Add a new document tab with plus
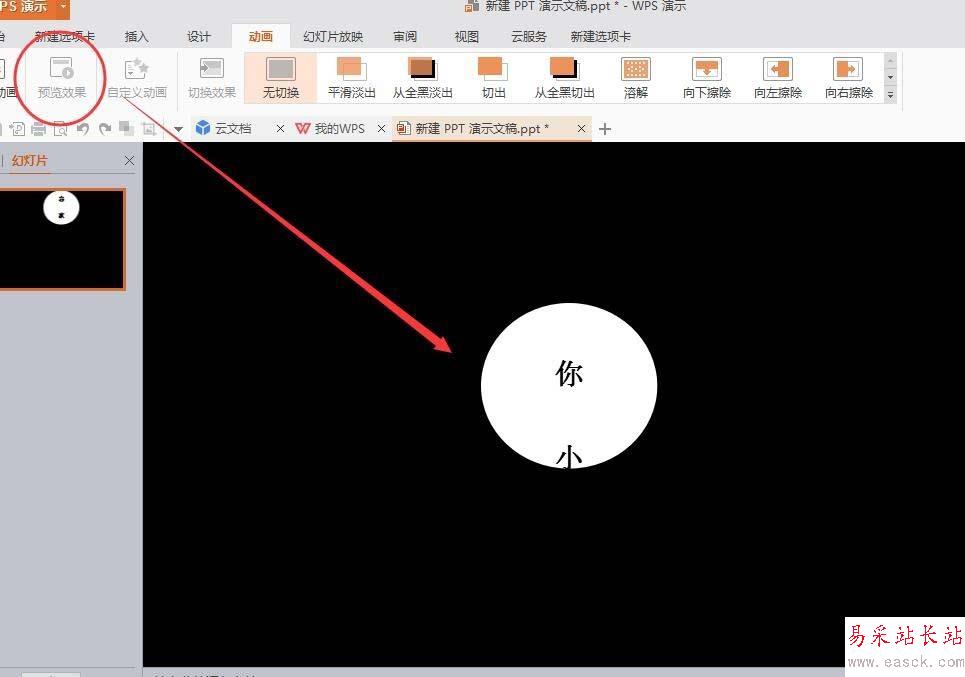Viewport: 965px width, 677px height. point(605,129)
